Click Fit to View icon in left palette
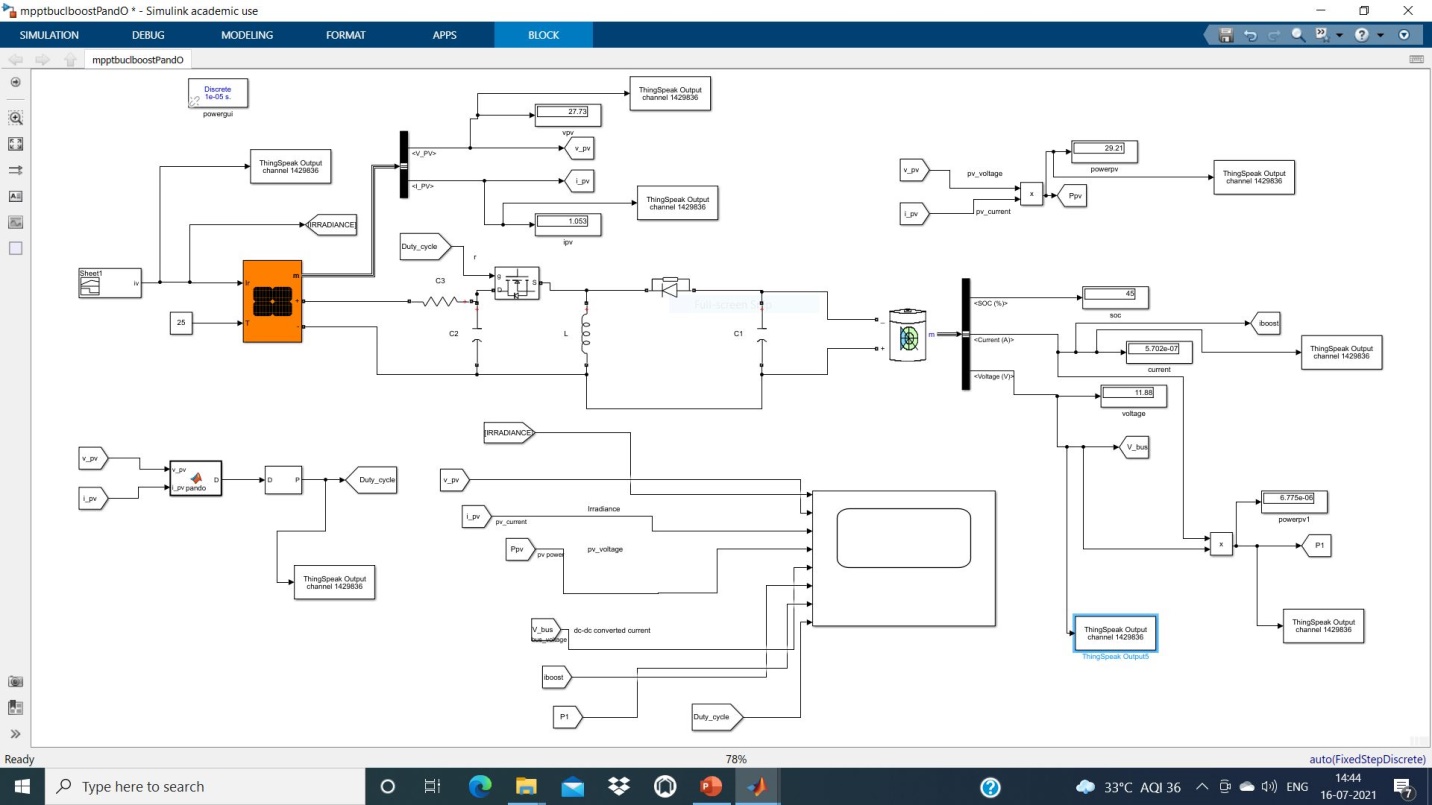The image size is (1432, 805). [x=15, y=144]
